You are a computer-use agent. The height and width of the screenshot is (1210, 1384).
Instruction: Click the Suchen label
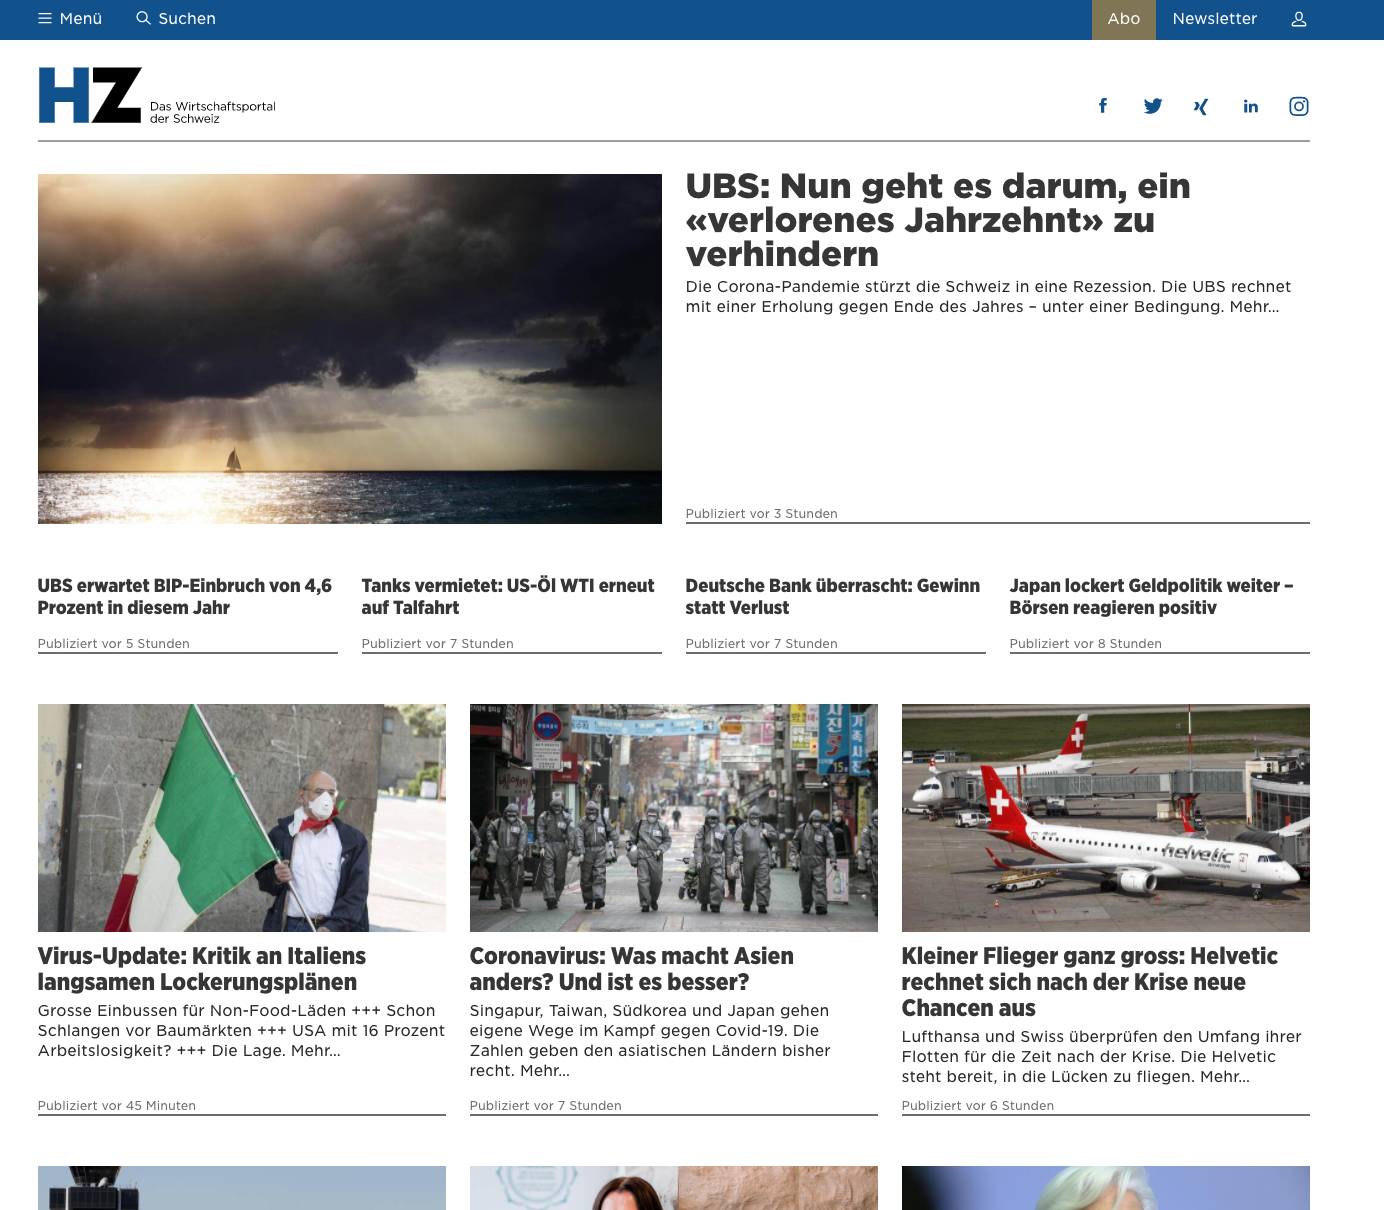[x=187, y=19]
